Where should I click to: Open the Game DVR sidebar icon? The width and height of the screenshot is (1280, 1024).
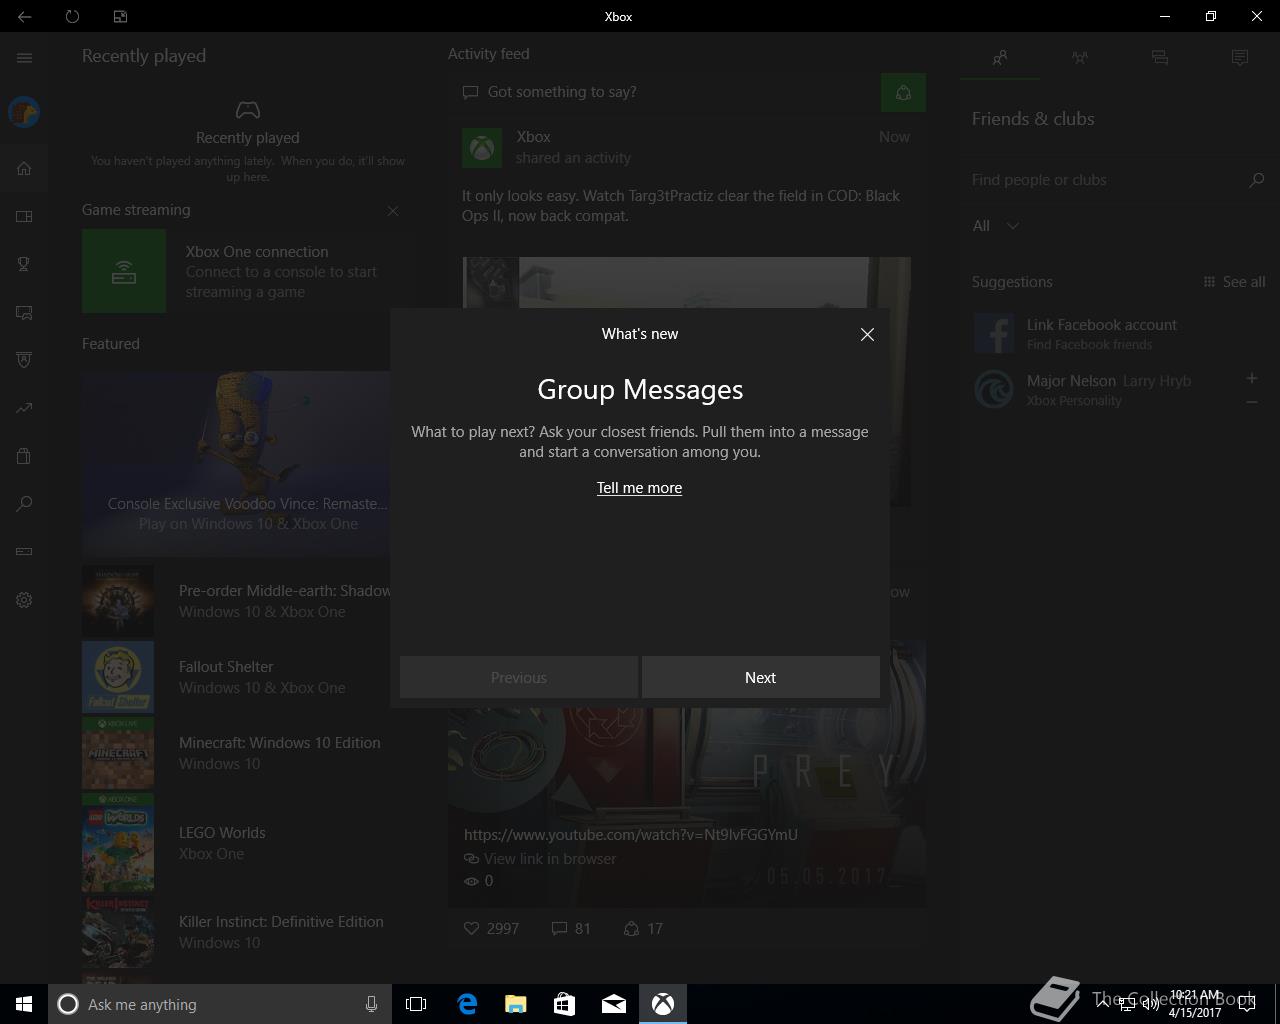click(24, 312)
